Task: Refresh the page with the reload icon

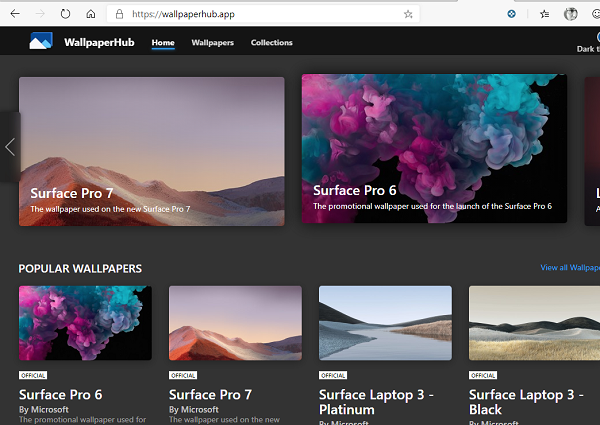Action: pyautogui.click(x=65, y=15)
